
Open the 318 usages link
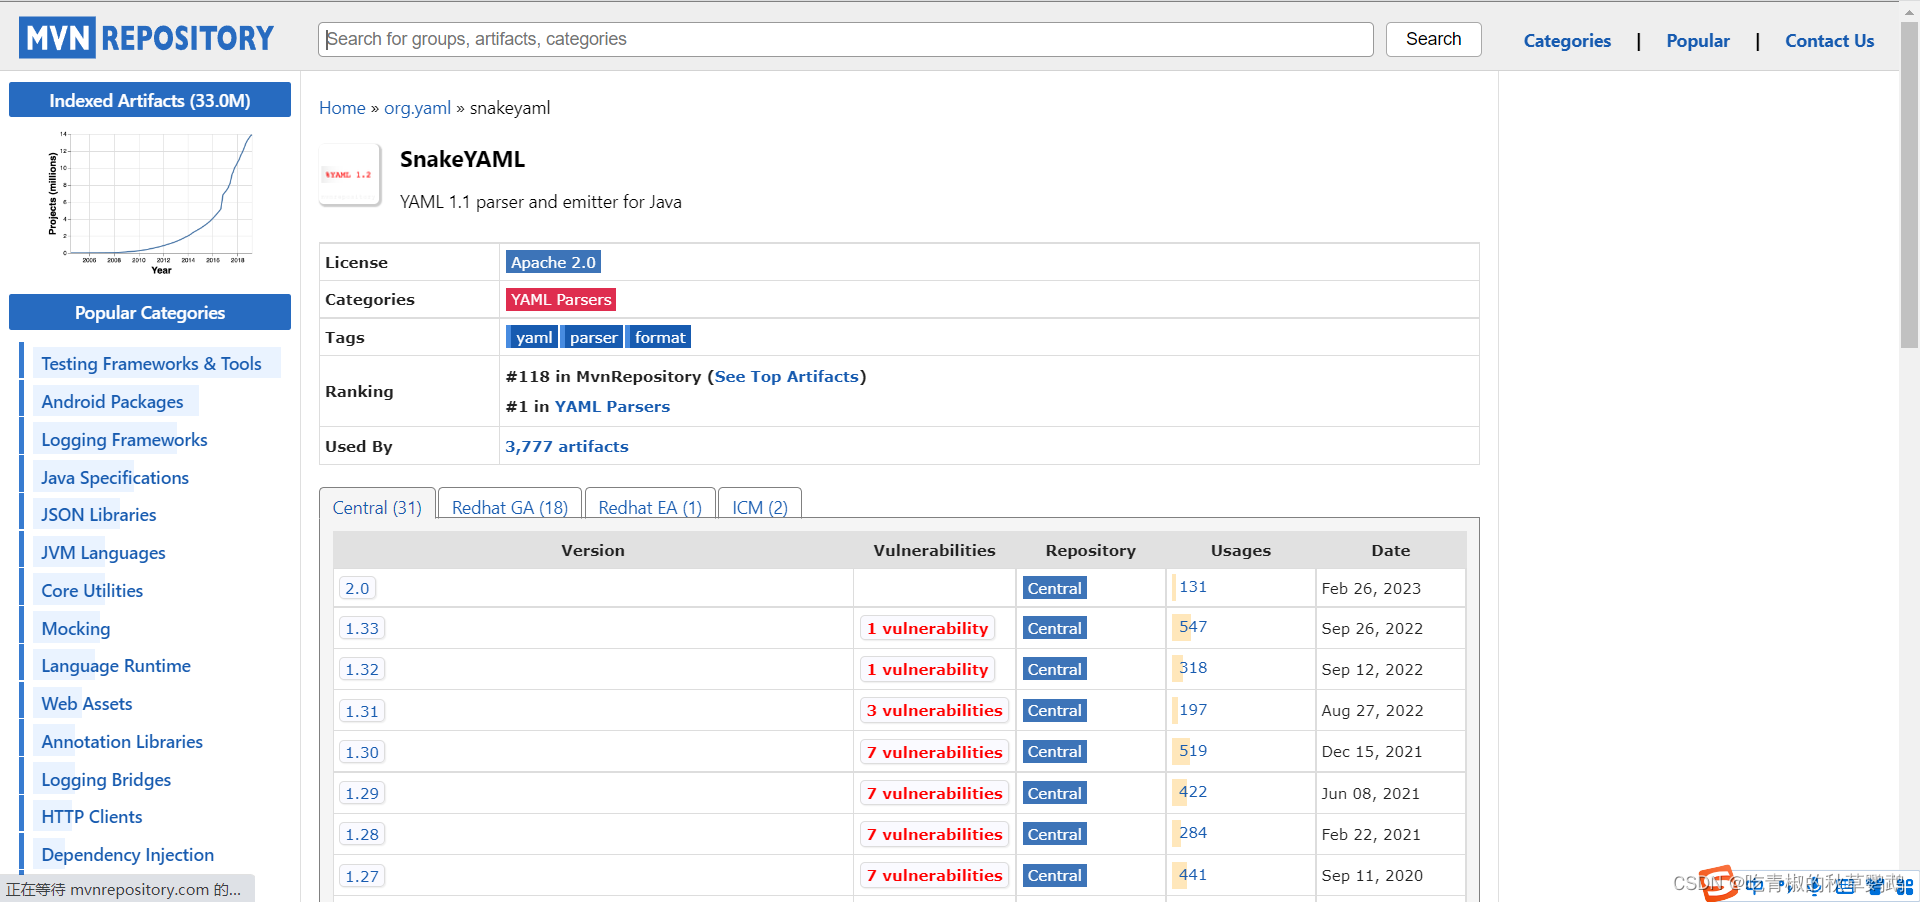[x=1192, y=667]
